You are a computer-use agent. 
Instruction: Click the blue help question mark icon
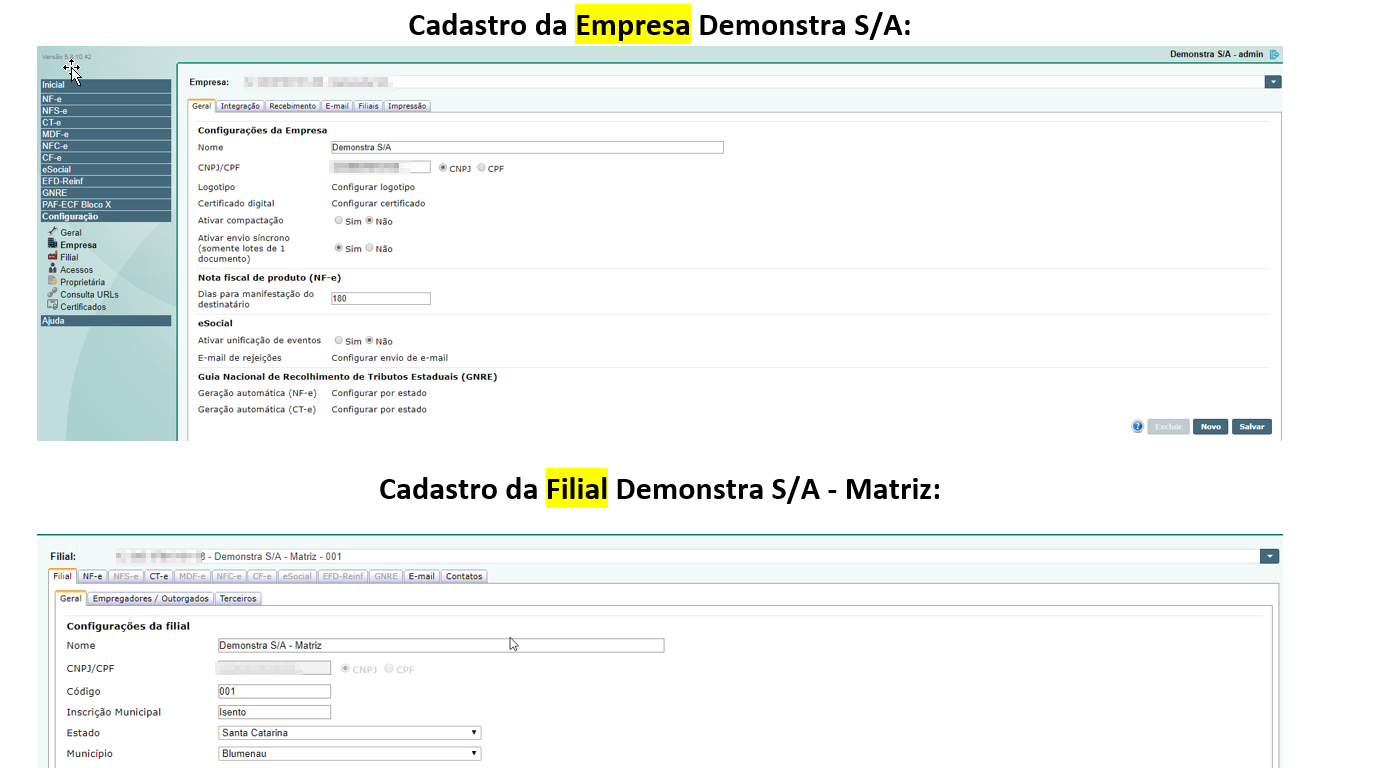pyautogui.click(x=1137, y=426)
